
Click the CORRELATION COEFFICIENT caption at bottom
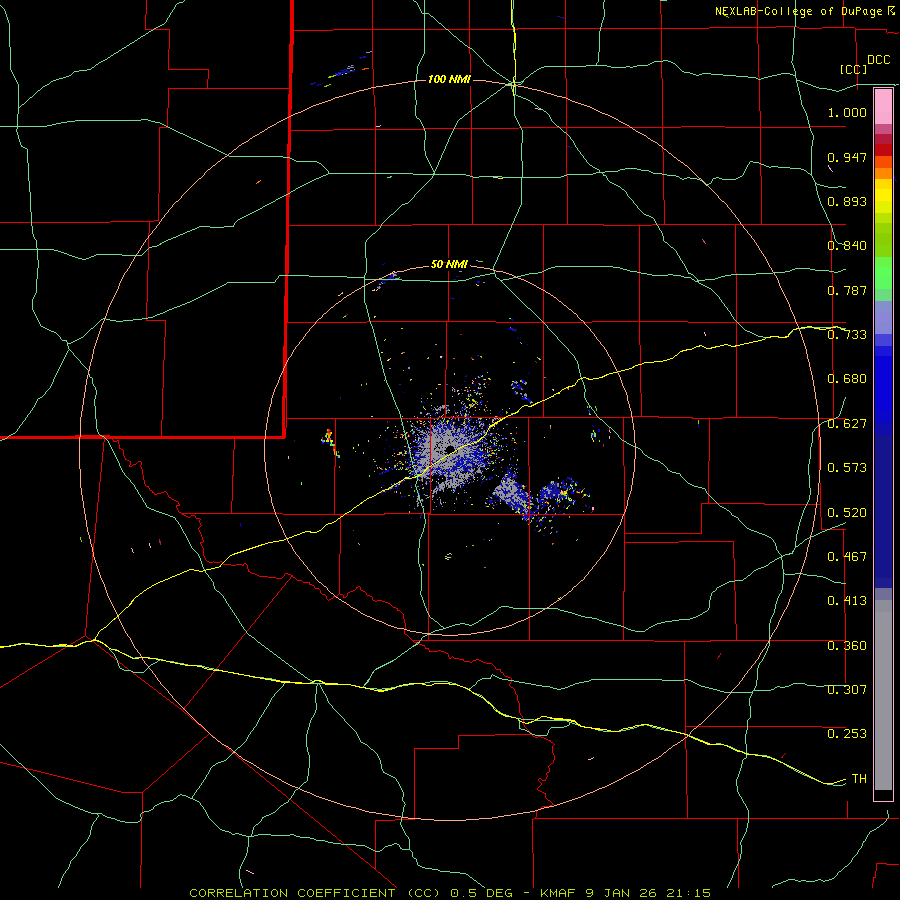click(x=450, y=893)
